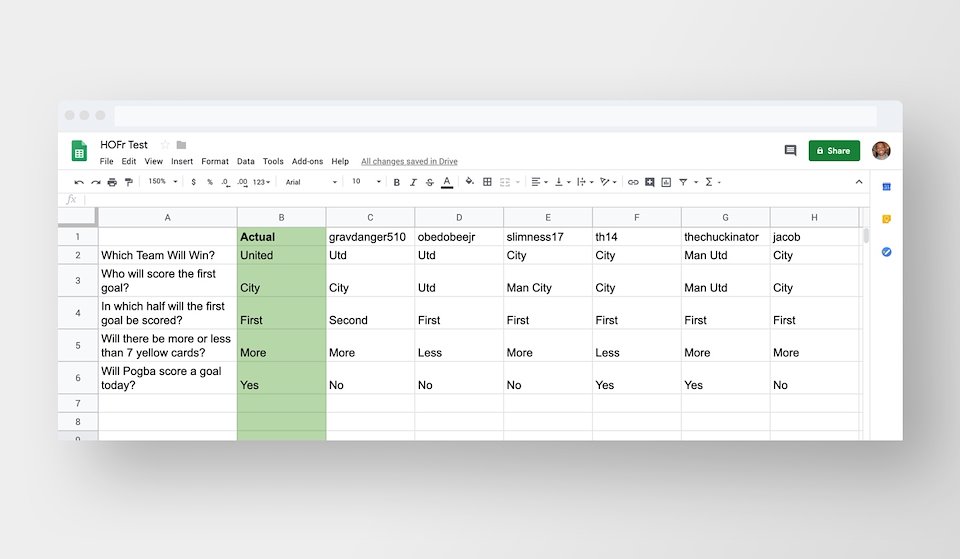The image size is (960, 559).
Task: Click the Insert link icon
Action: pos(633,182)
